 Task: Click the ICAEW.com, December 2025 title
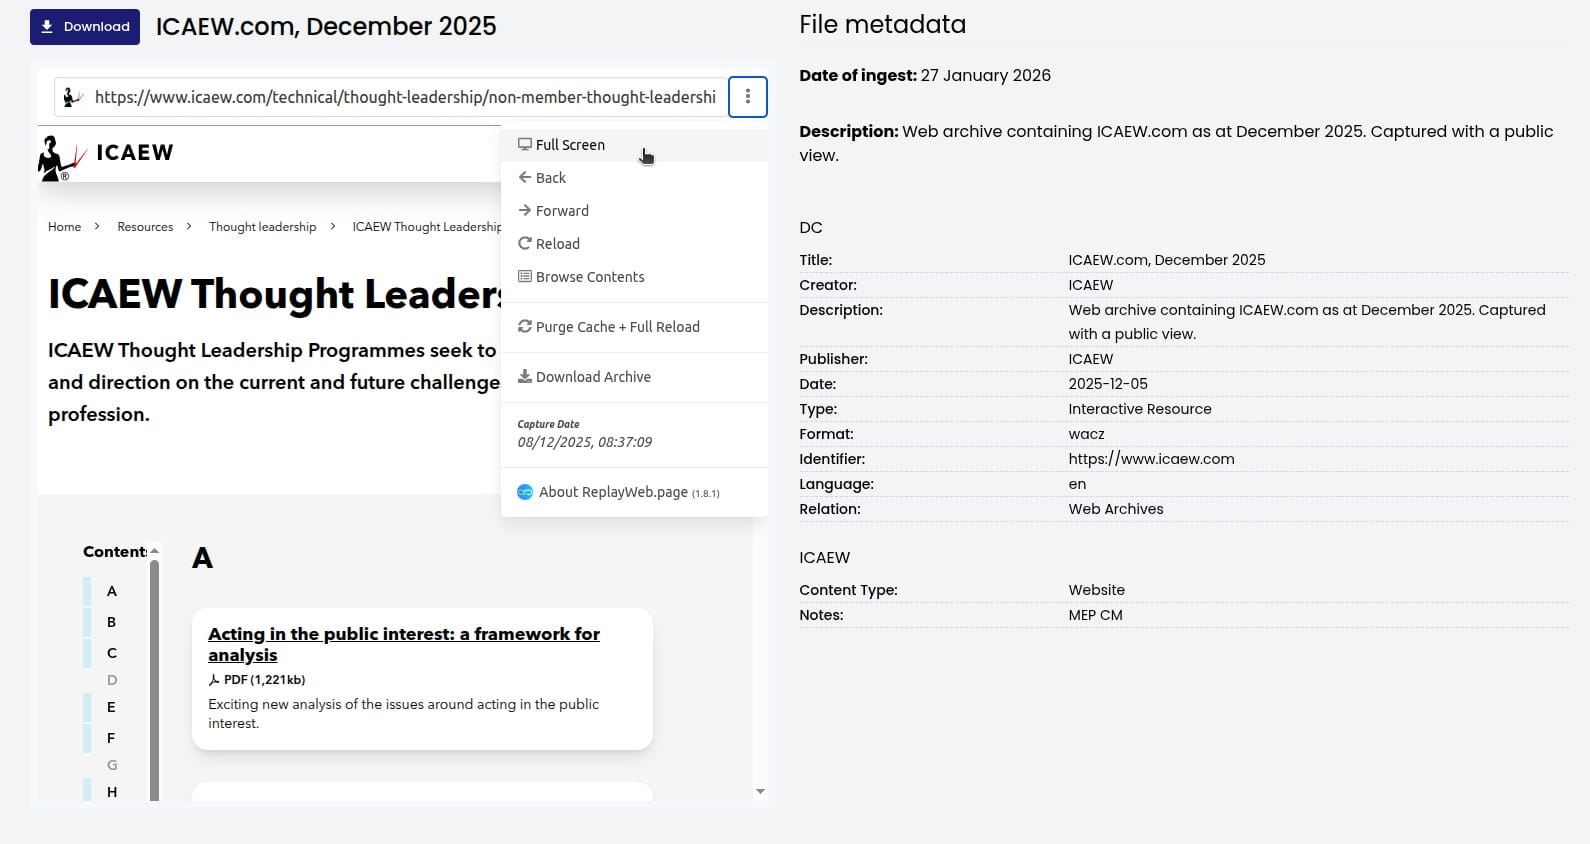[x=326, y=26]
